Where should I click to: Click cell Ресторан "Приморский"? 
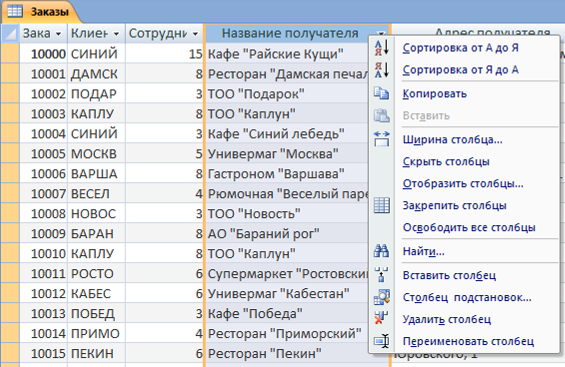pyautogui.click(x=287, y=334)
